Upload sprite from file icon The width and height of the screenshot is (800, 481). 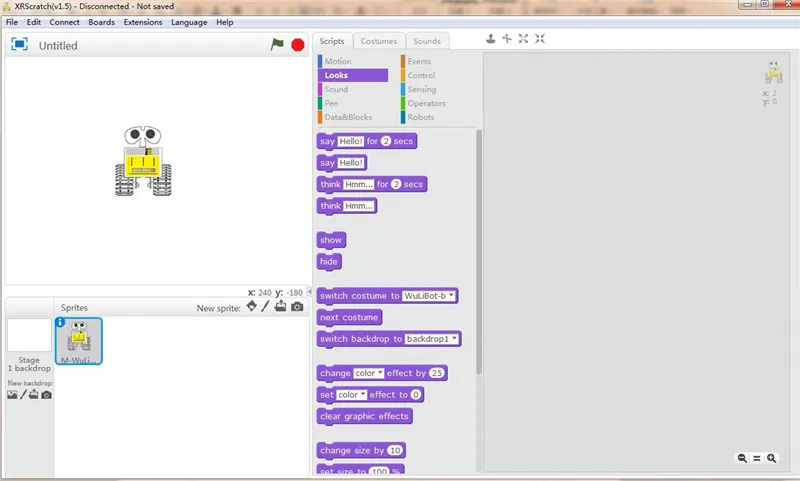tap(280, 306)
